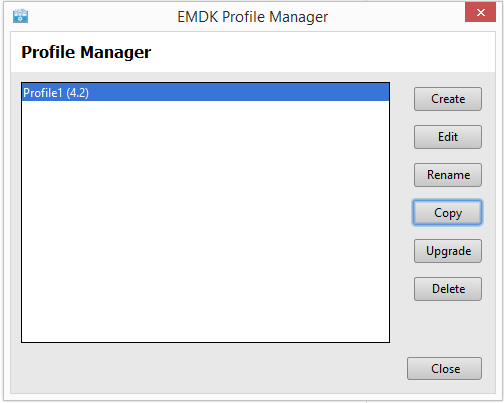The image size is (504, 403).
Task: Delete the selected profile
Action: 448,289
